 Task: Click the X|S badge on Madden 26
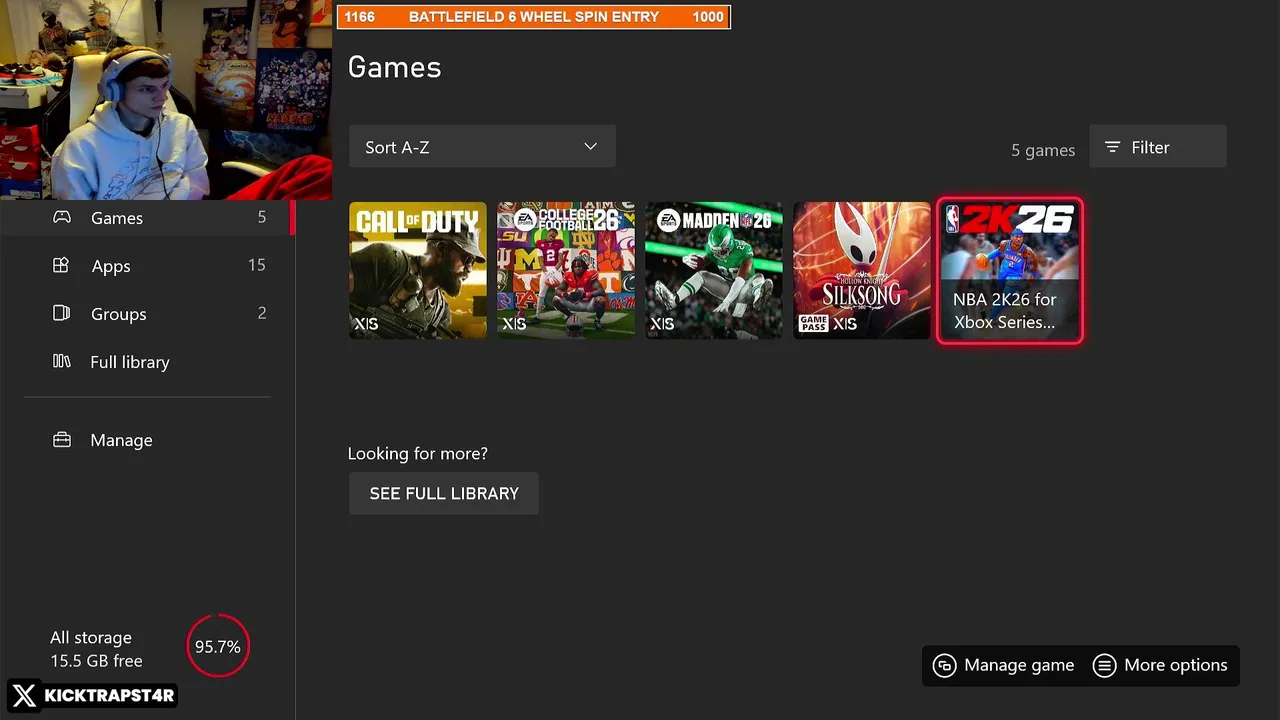(662, 324)
